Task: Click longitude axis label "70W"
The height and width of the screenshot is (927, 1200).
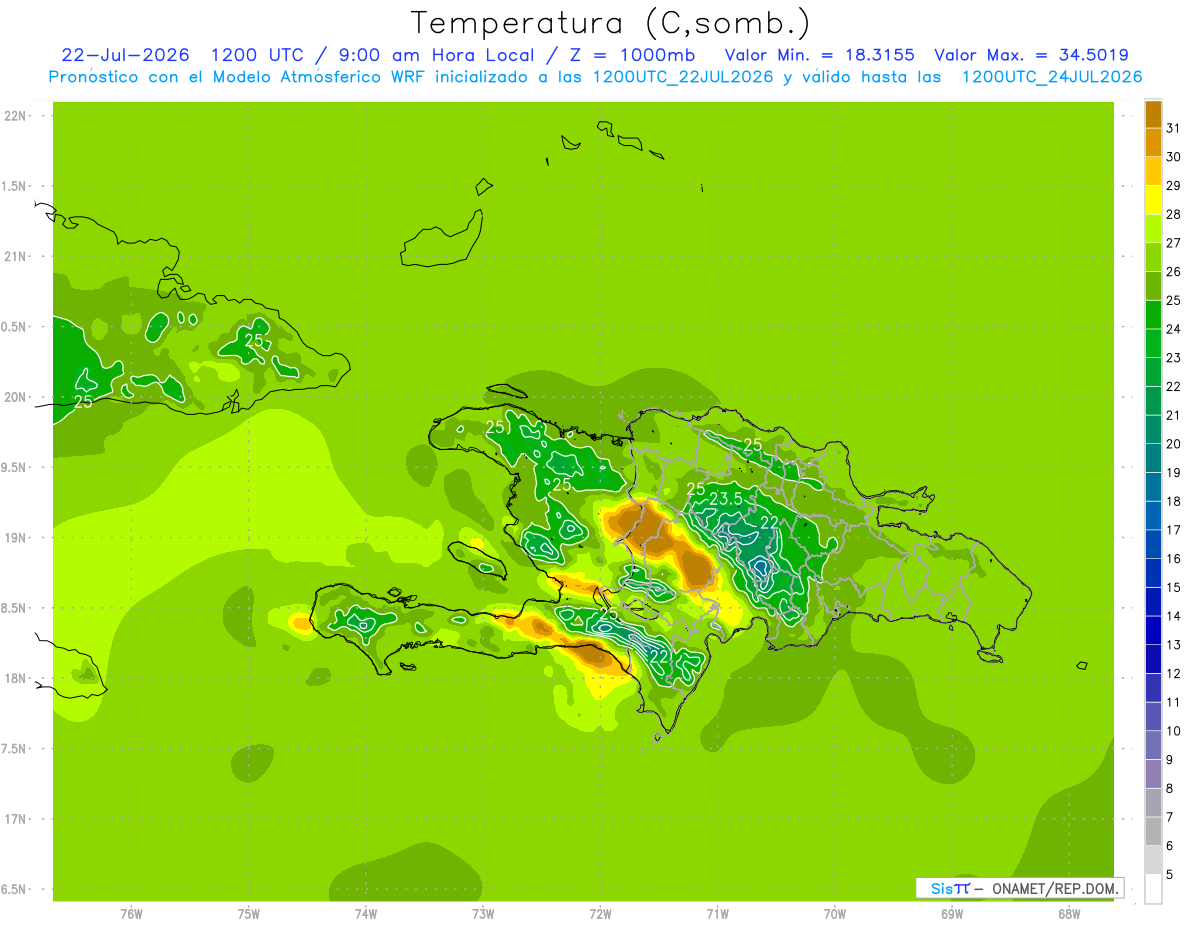Action: click(835, 914)
